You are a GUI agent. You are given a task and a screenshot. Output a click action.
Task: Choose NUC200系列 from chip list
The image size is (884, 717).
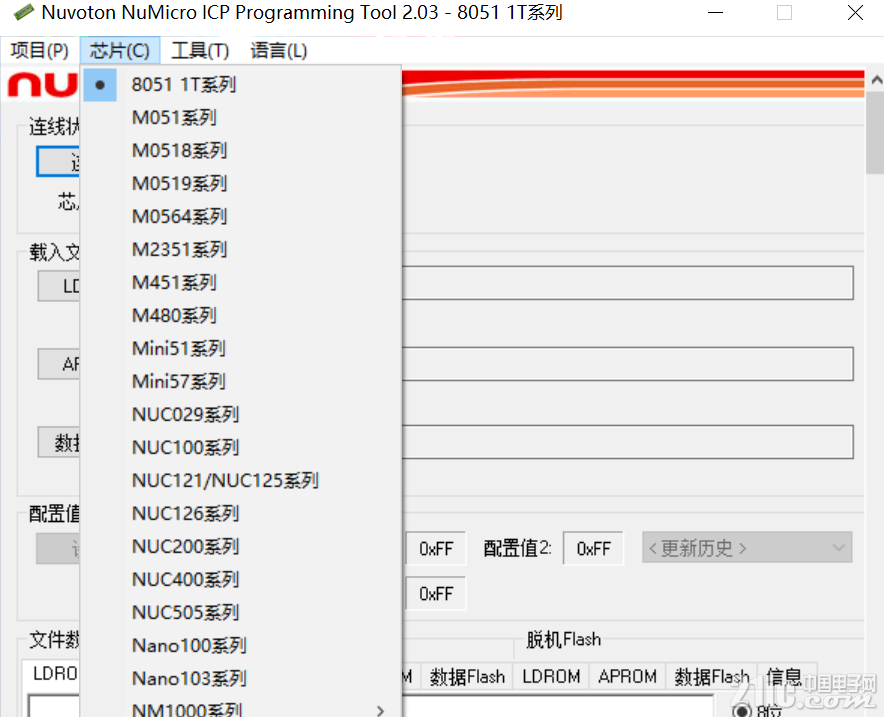tap(241, 546)
